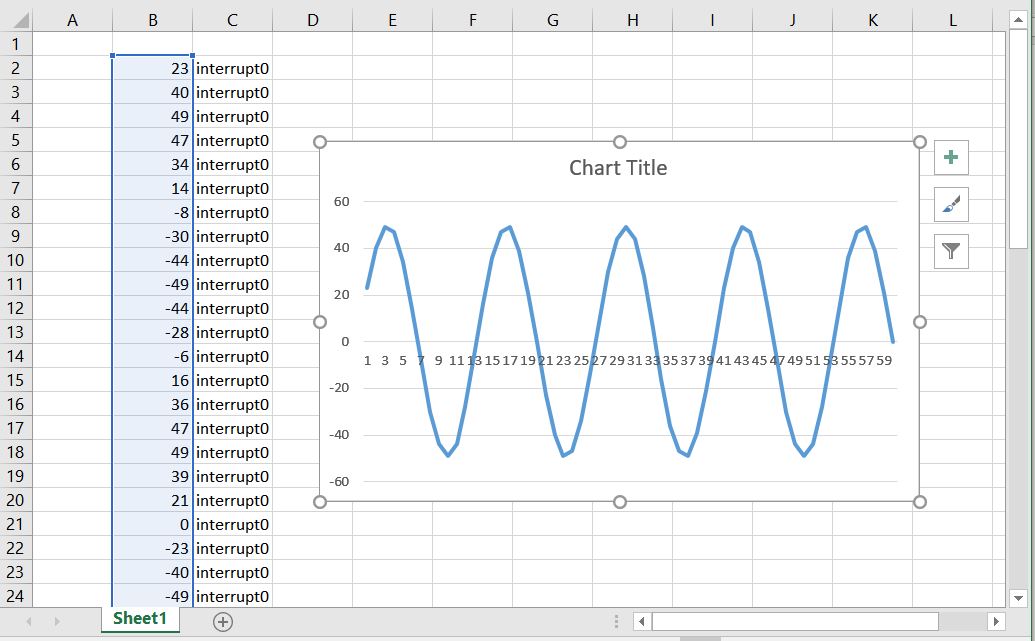1035x641 pixels.
Task: Click the horizontal scrollbar thumb
Action: click(x=795, y=622)
